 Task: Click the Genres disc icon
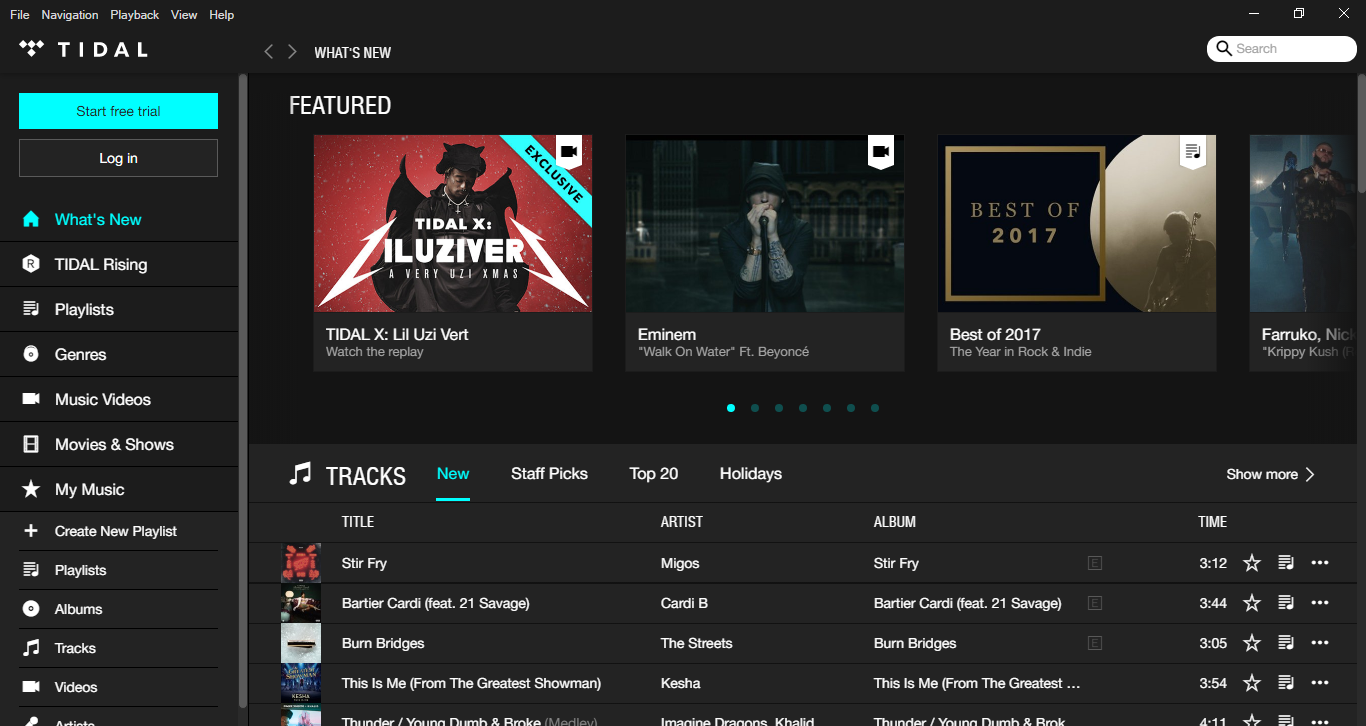31,354
